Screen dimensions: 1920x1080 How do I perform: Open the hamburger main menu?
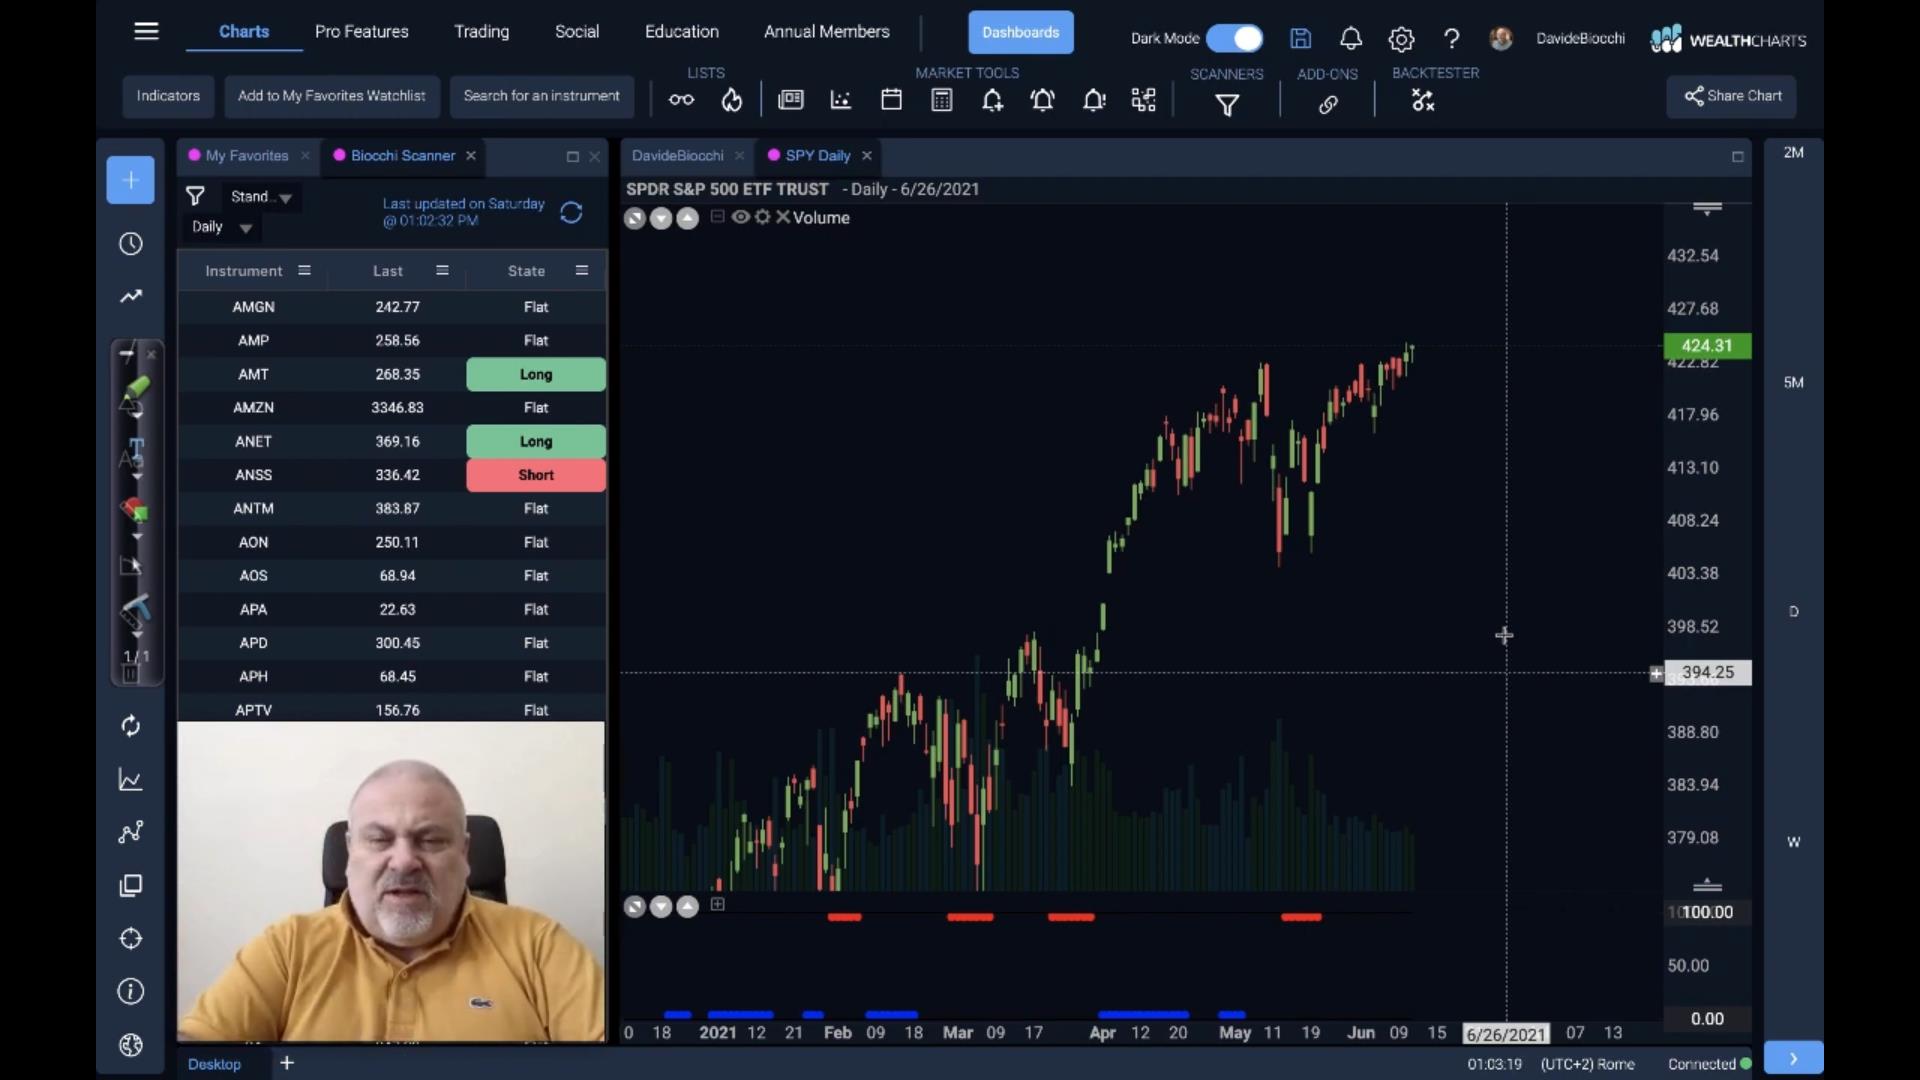(146, 31)
